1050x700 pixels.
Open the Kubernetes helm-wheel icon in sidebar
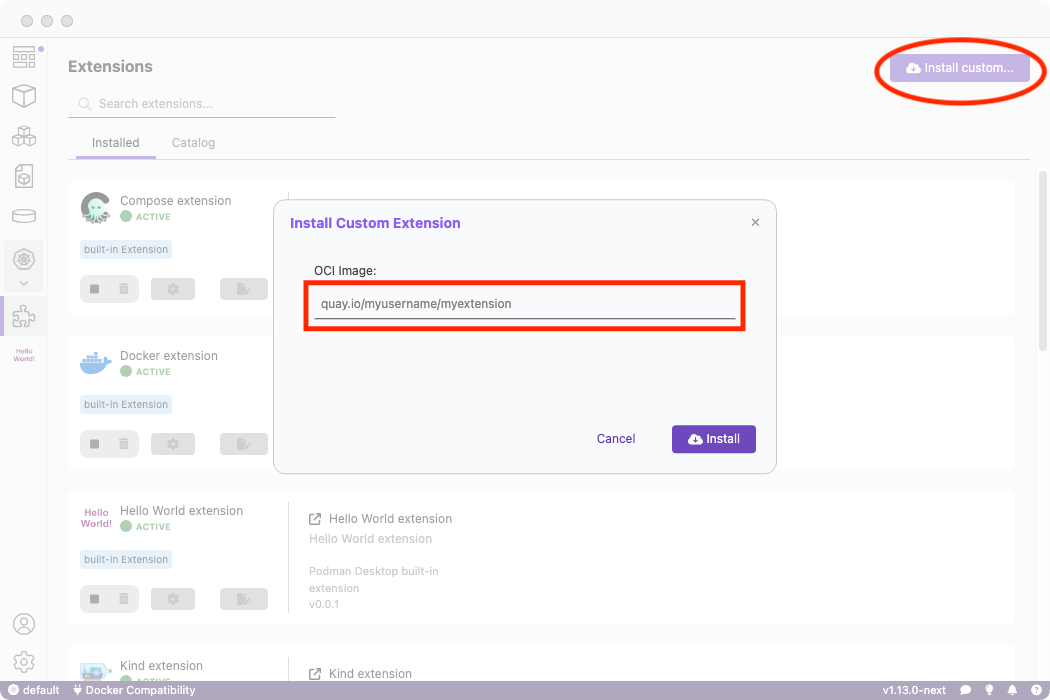24,259
